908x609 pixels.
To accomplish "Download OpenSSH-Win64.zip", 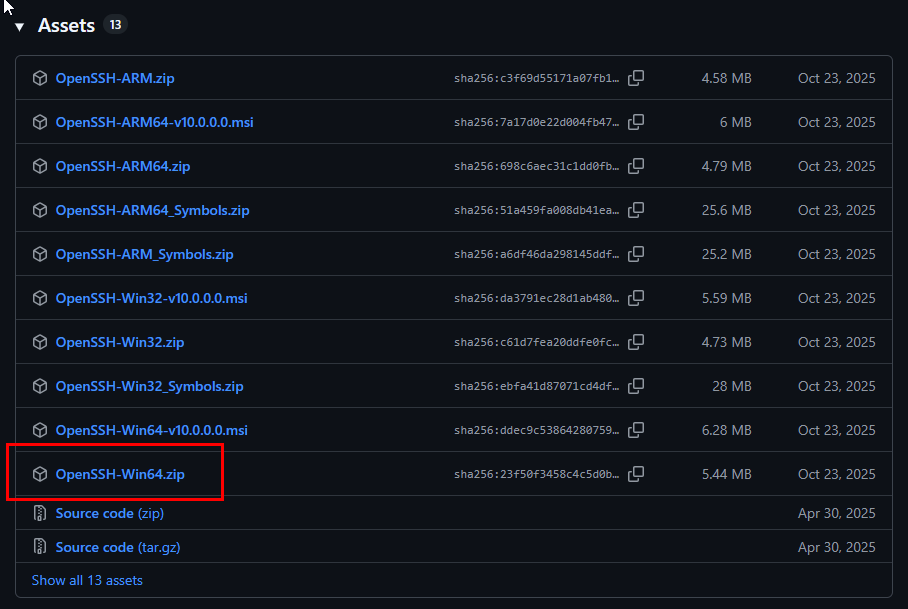I will pos(120,474).
